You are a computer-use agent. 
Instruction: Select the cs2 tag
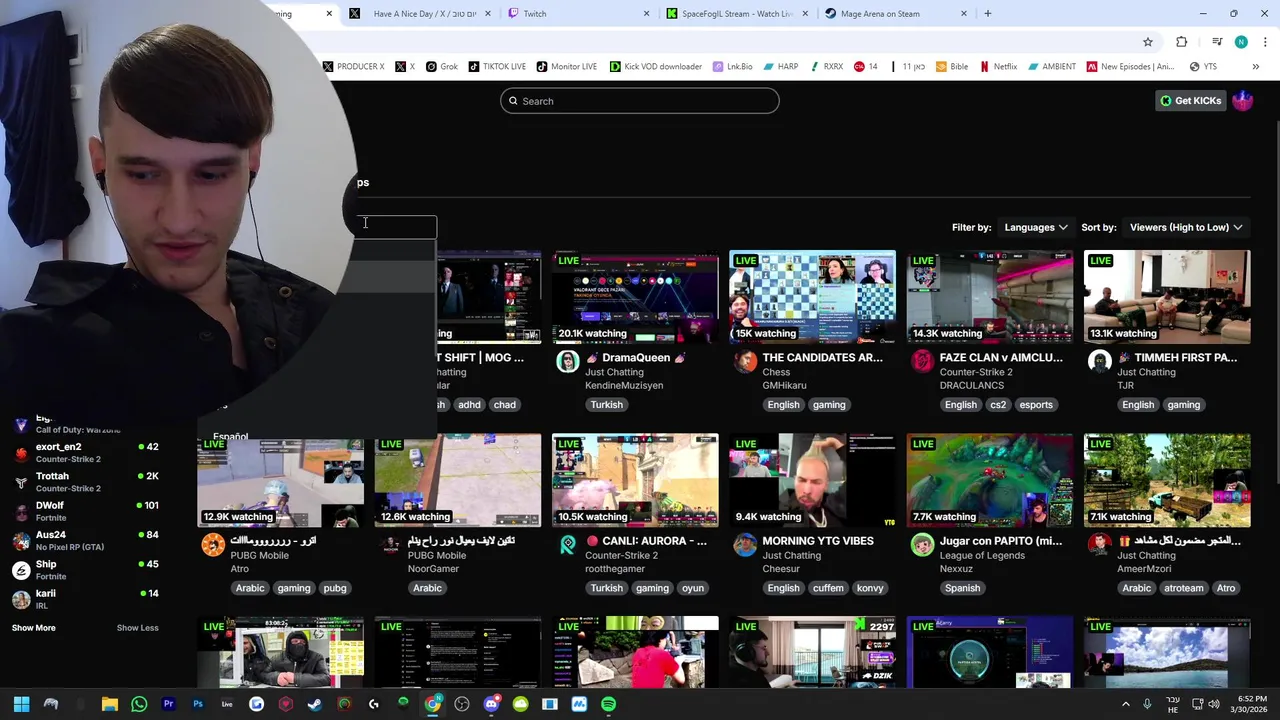coord(998,405)
